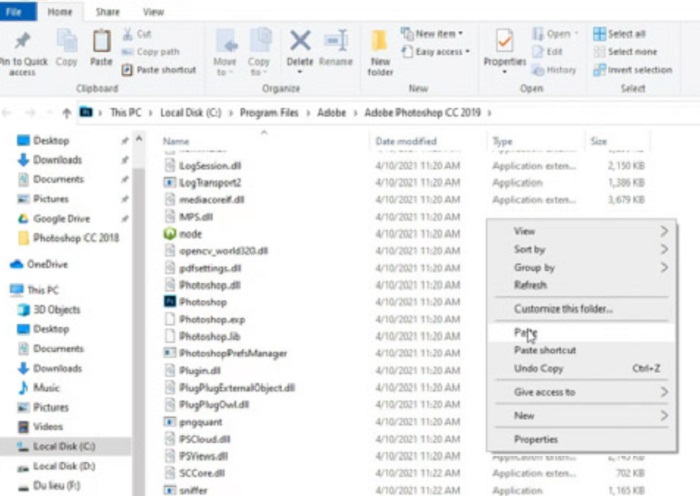Select the Home tab
The width and height of the screenshot is (700, 496).
(60, 12)
